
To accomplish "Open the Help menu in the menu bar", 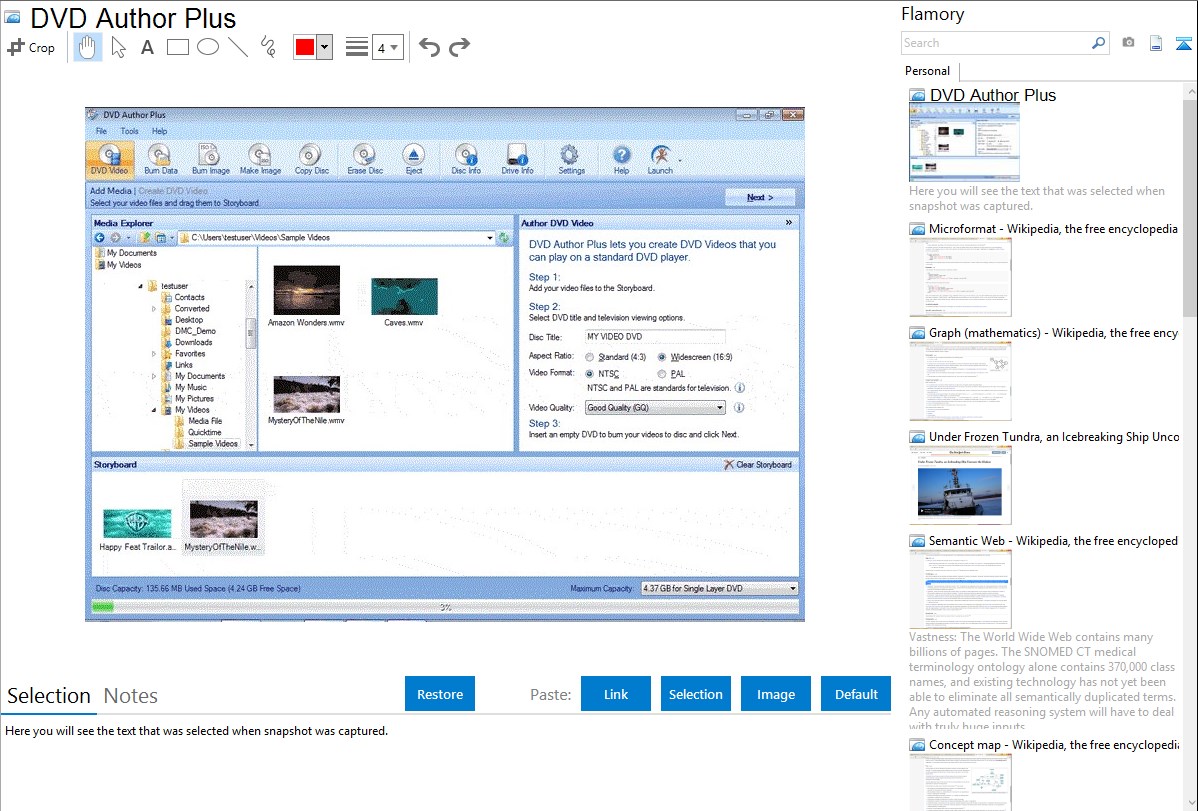I will click(159, 131).
